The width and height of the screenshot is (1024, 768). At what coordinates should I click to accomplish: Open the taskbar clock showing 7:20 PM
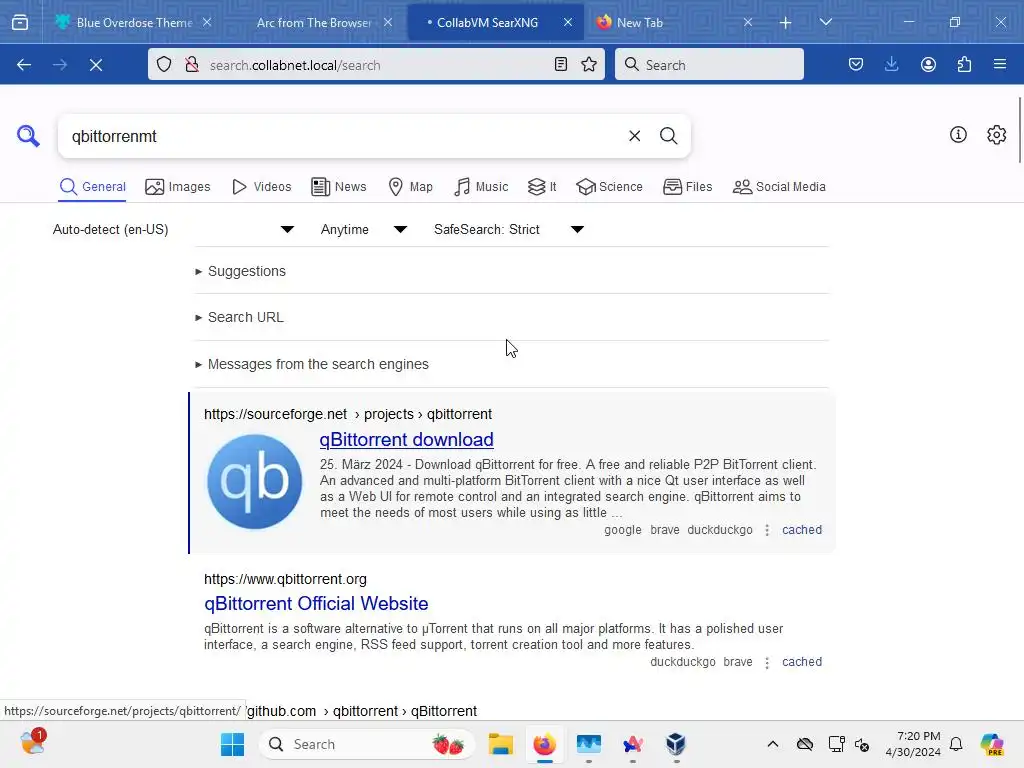913,744
